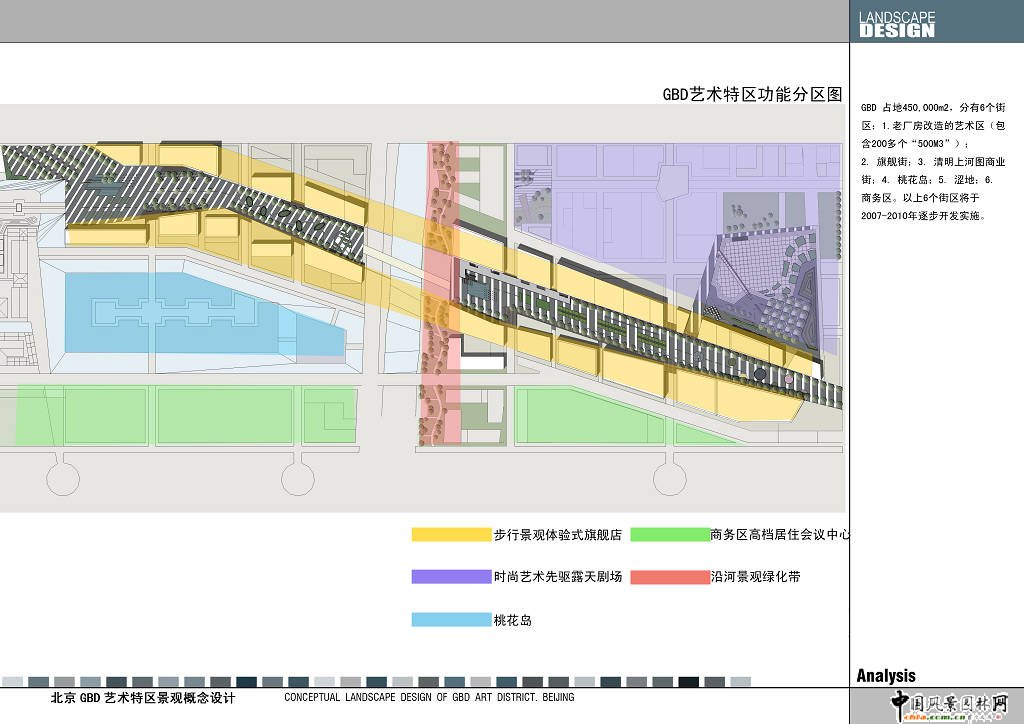Click the LANDSCAPE DESIGN header logo
This screenshot has height=724, width=1024.
click(x=897, y=24)
